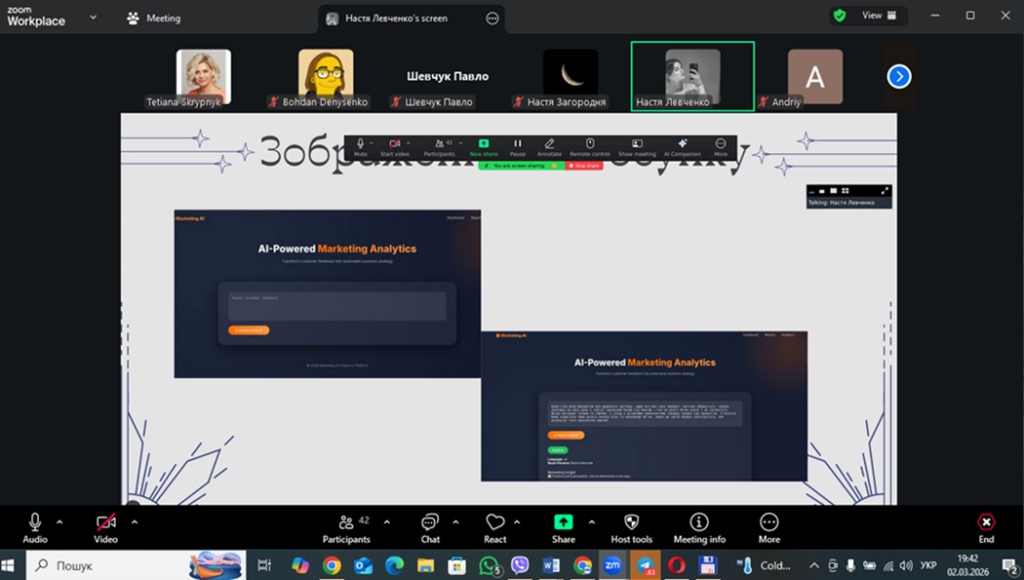Open the Zoom Workplace dropdown arrow
1024x580 pixels.
coord(93,17)
